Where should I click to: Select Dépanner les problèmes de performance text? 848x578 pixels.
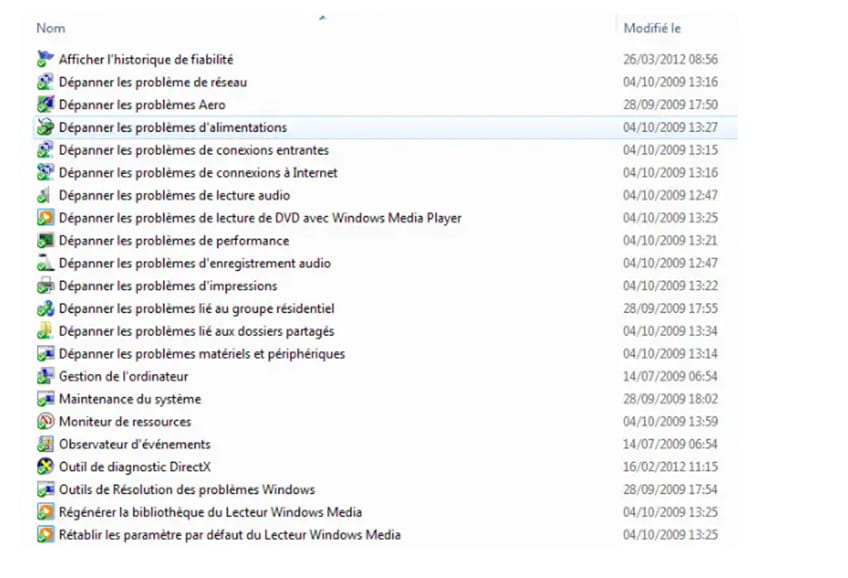(x=174, y=241)
